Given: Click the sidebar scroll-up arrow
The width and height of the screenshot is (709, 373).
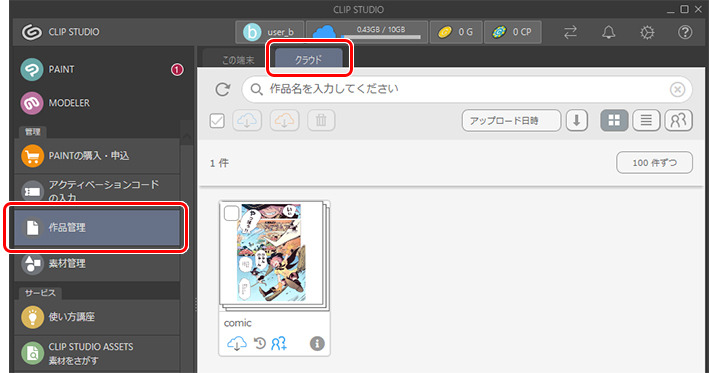Looking at the screenshot, I should click(187, 137).
